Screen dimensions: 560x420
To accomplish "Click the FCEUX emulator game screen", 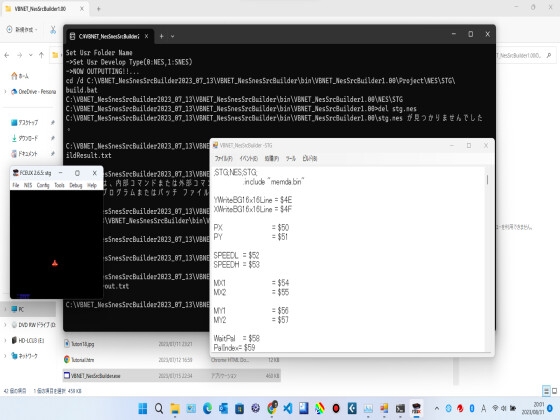I will tap(56, 244).
